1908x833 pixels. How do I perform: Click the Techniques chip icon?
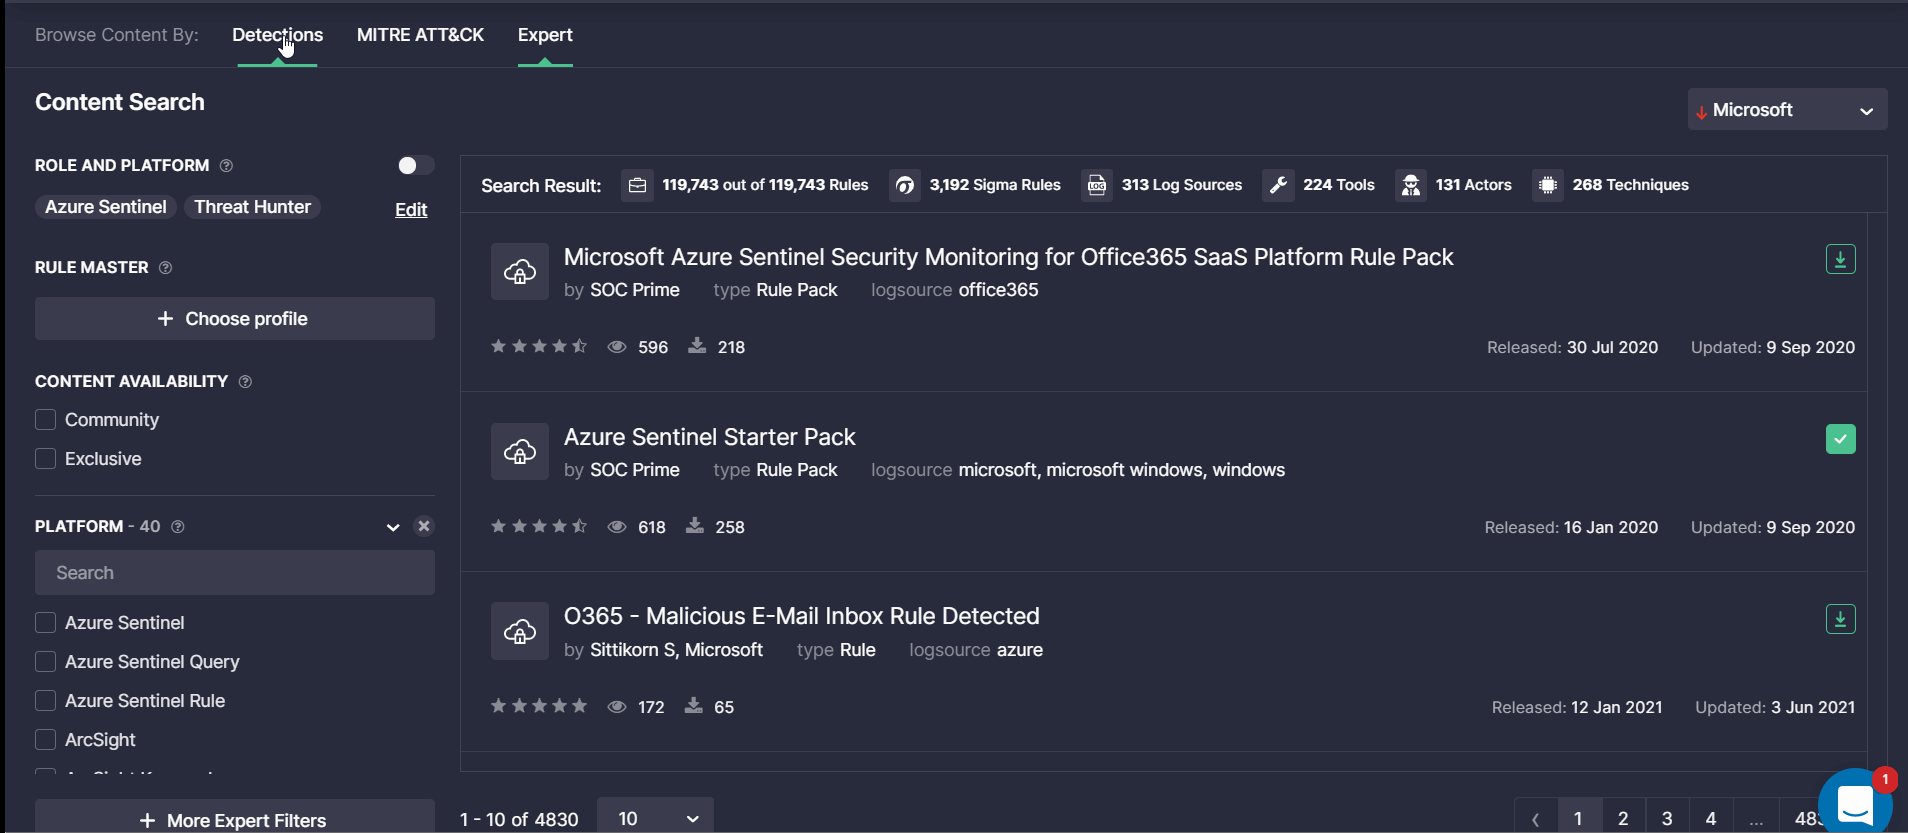point(1547,185)
